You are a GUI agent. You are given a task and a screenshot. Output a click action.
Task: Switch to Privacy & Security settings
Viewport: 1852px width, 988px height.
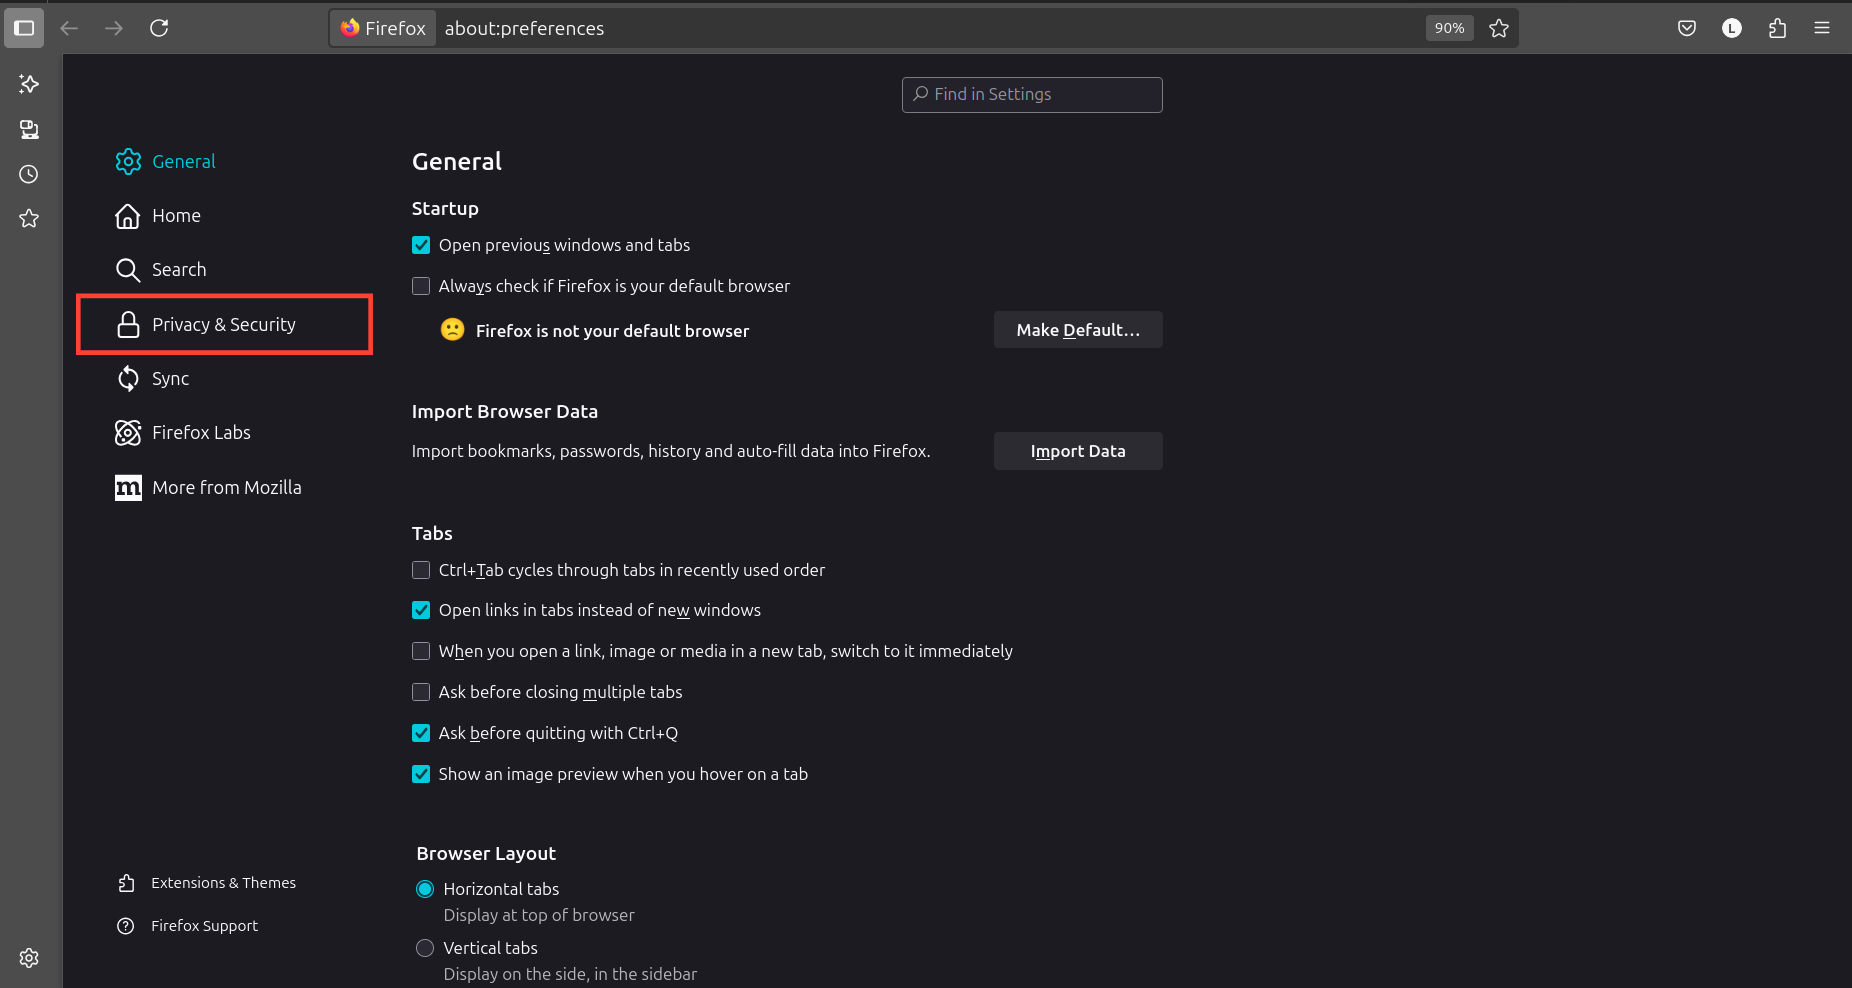[x=225, y=324]
